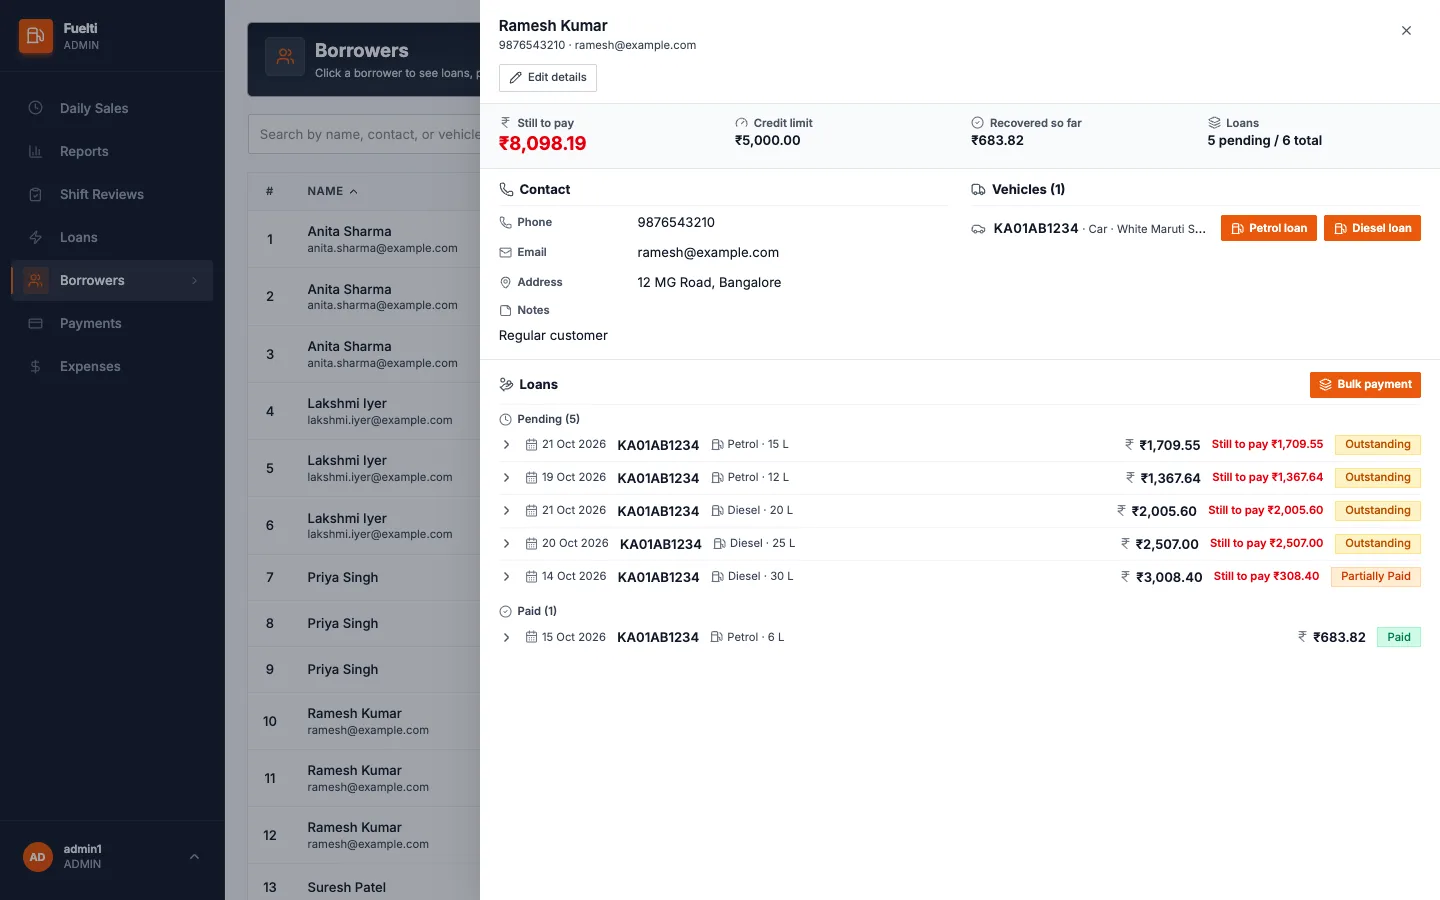1440x900 pixels.
Task: Click the Email envelope icon
Action: click(x=505, y=253)
